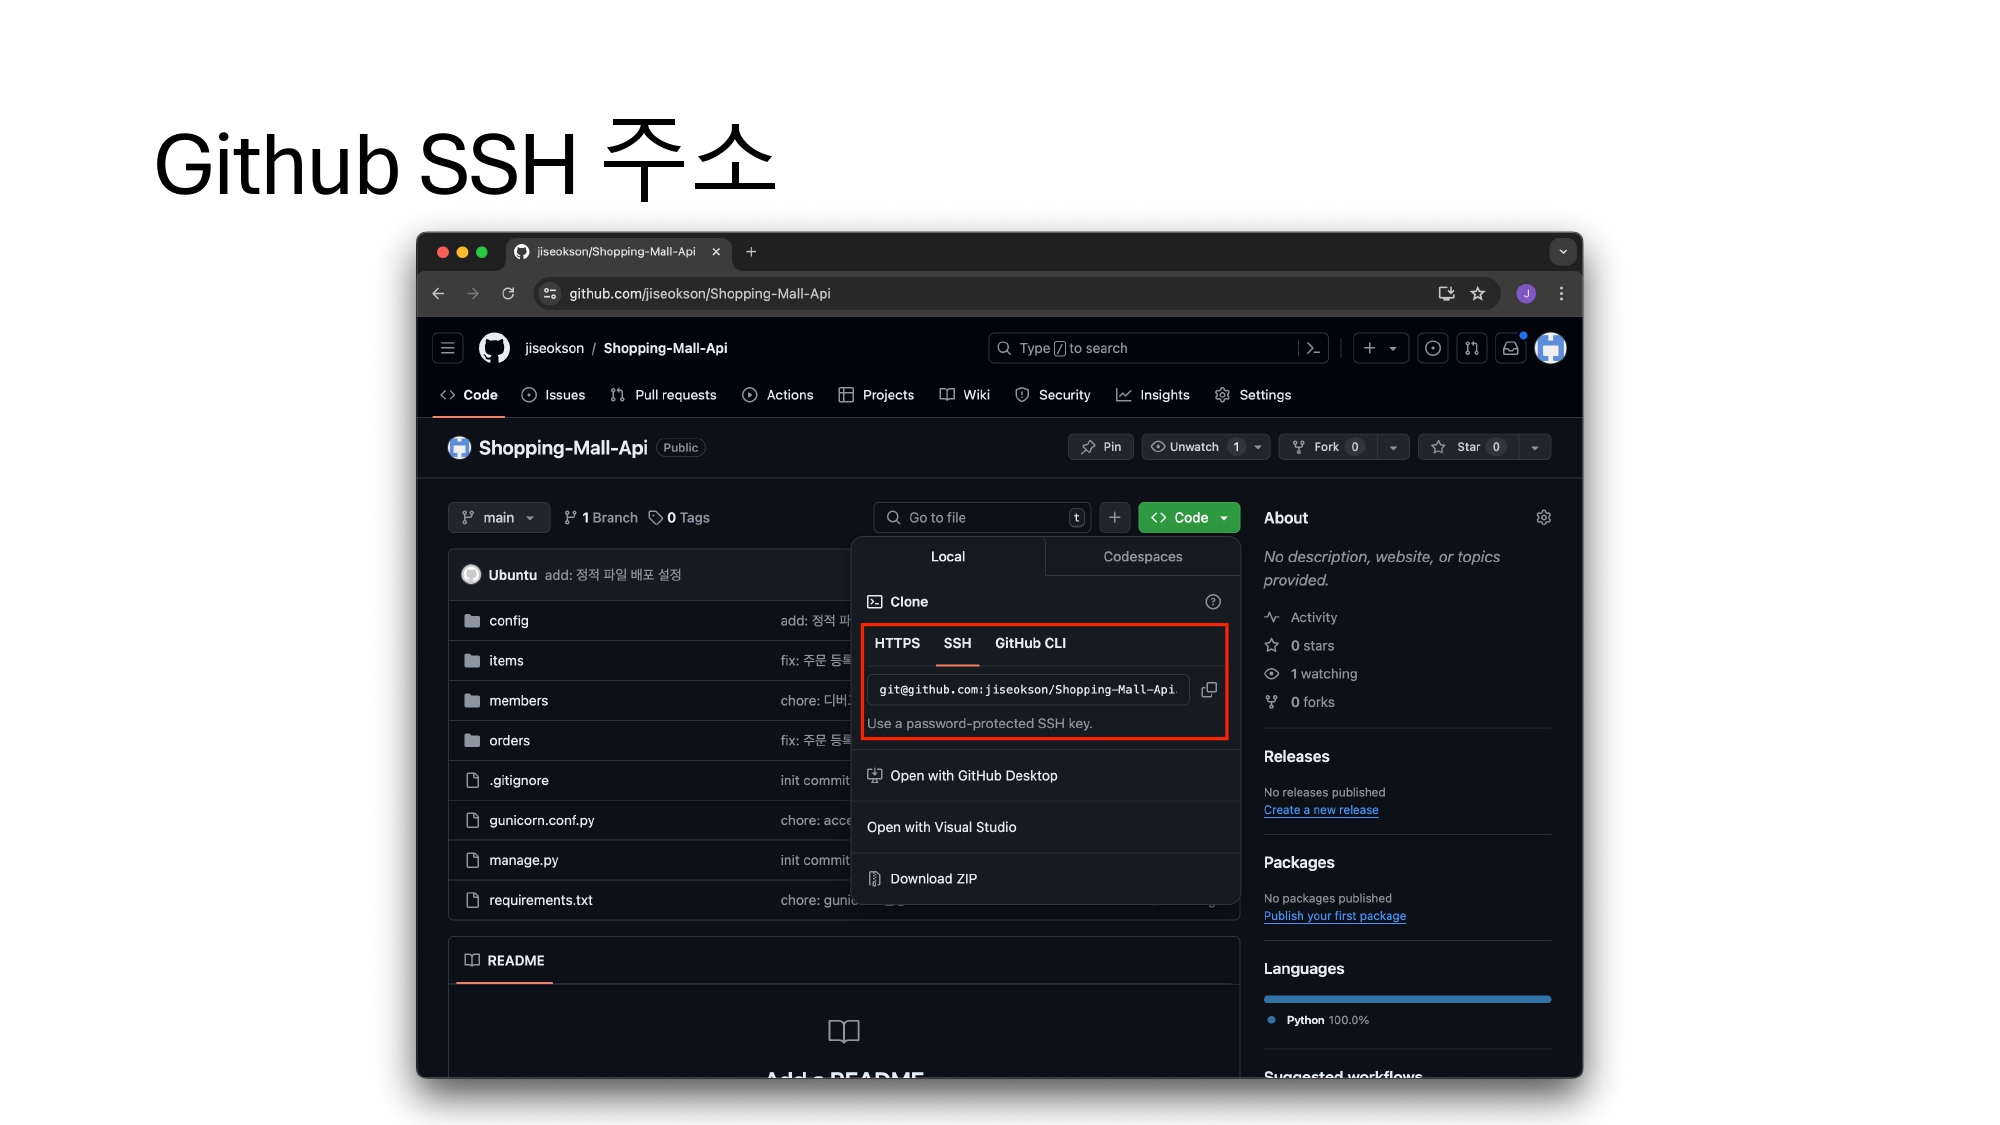Click the About section settings gear

pyautogui.click(x=1543, y=518)
